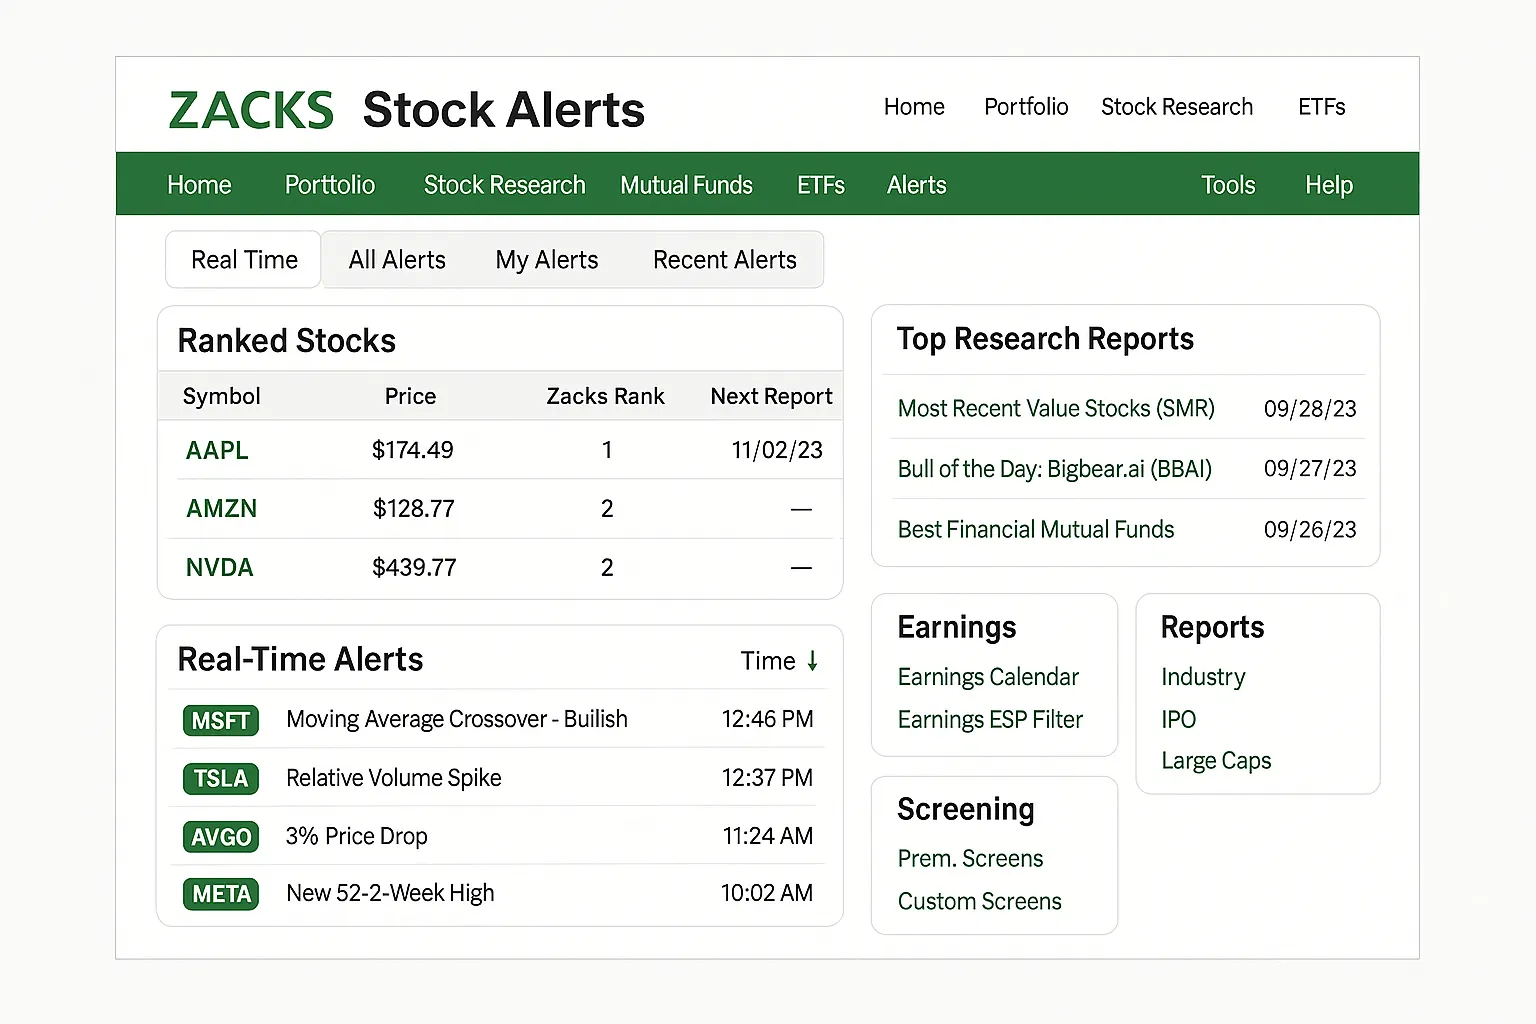Open Earnings ESP Filter link

990,720
